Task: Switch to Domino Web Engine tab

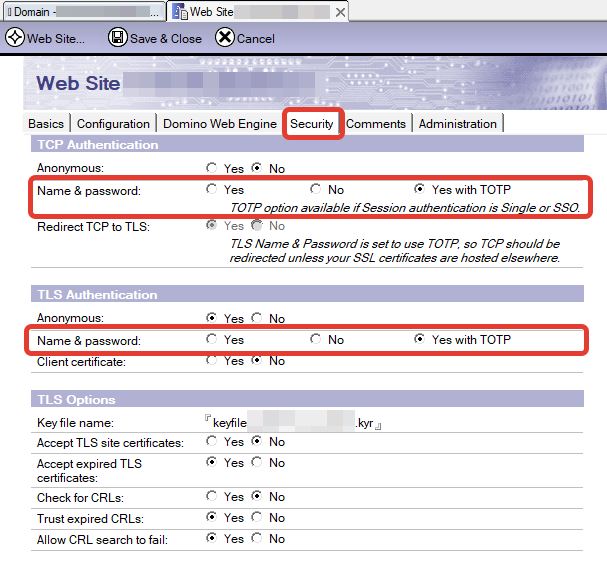Action: pos(219,124)
